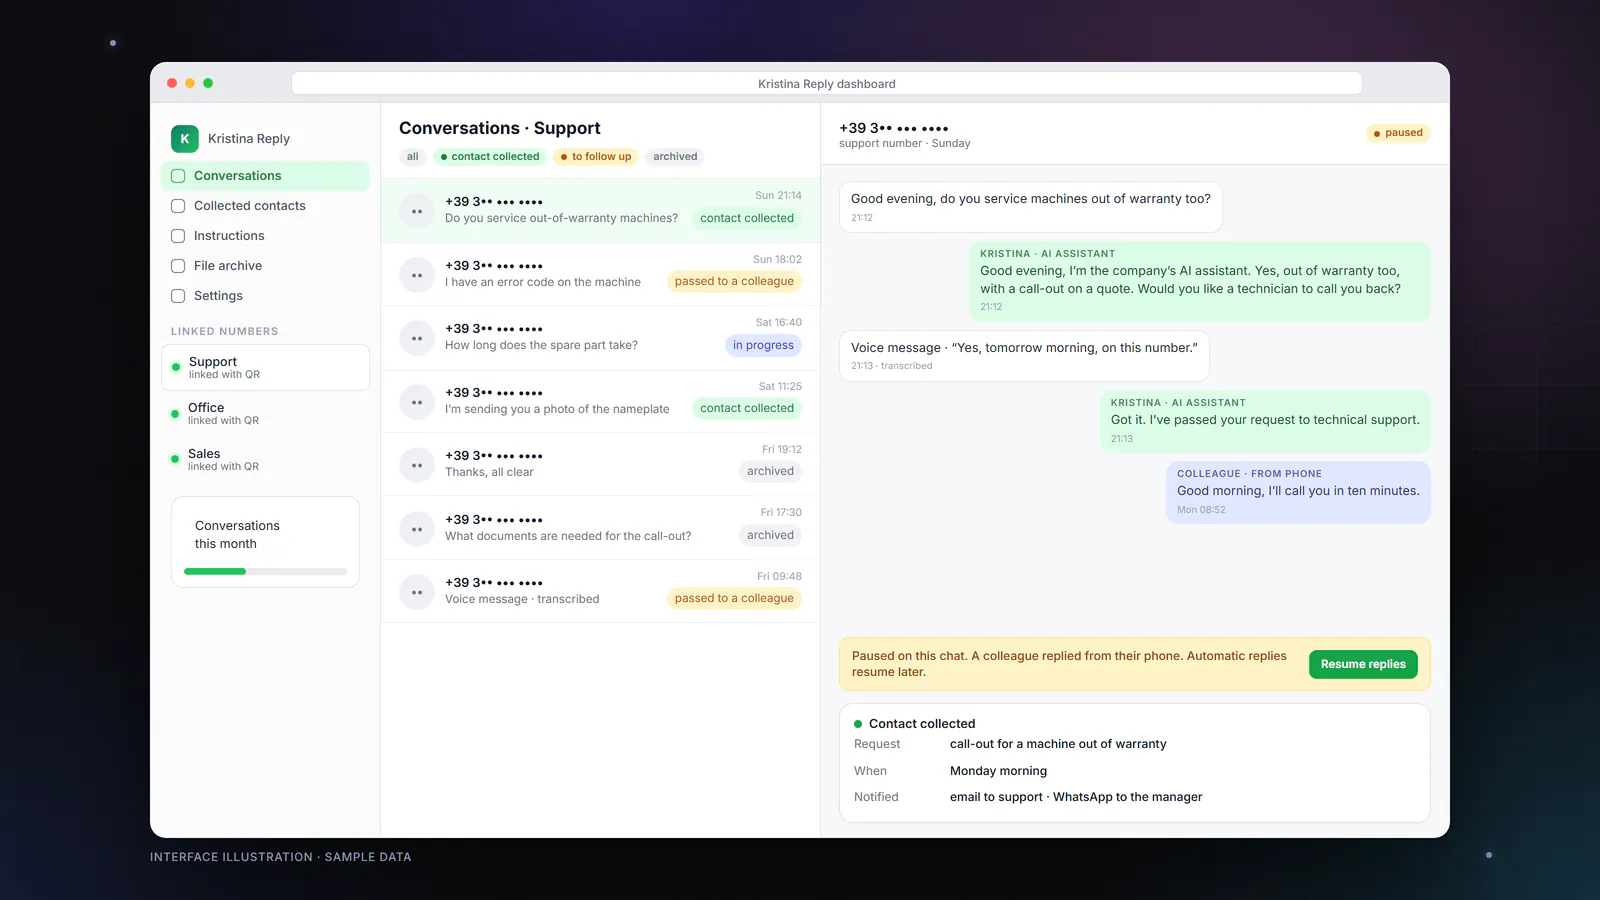Click the Contact collected green dot
The height and width of the screenshot is (900, 1600).
858,724
